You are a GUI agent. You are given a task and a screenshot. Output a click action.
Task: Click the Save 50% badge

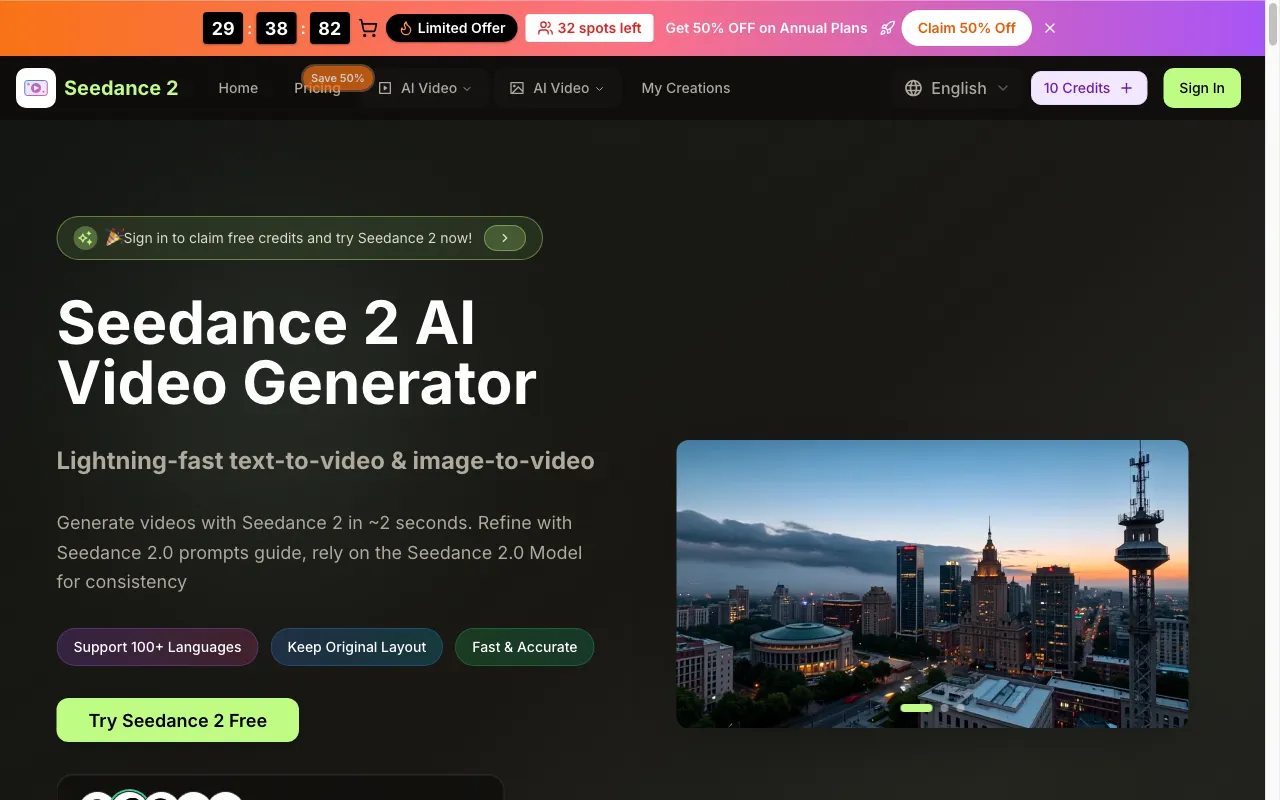(x=338, y=78)
